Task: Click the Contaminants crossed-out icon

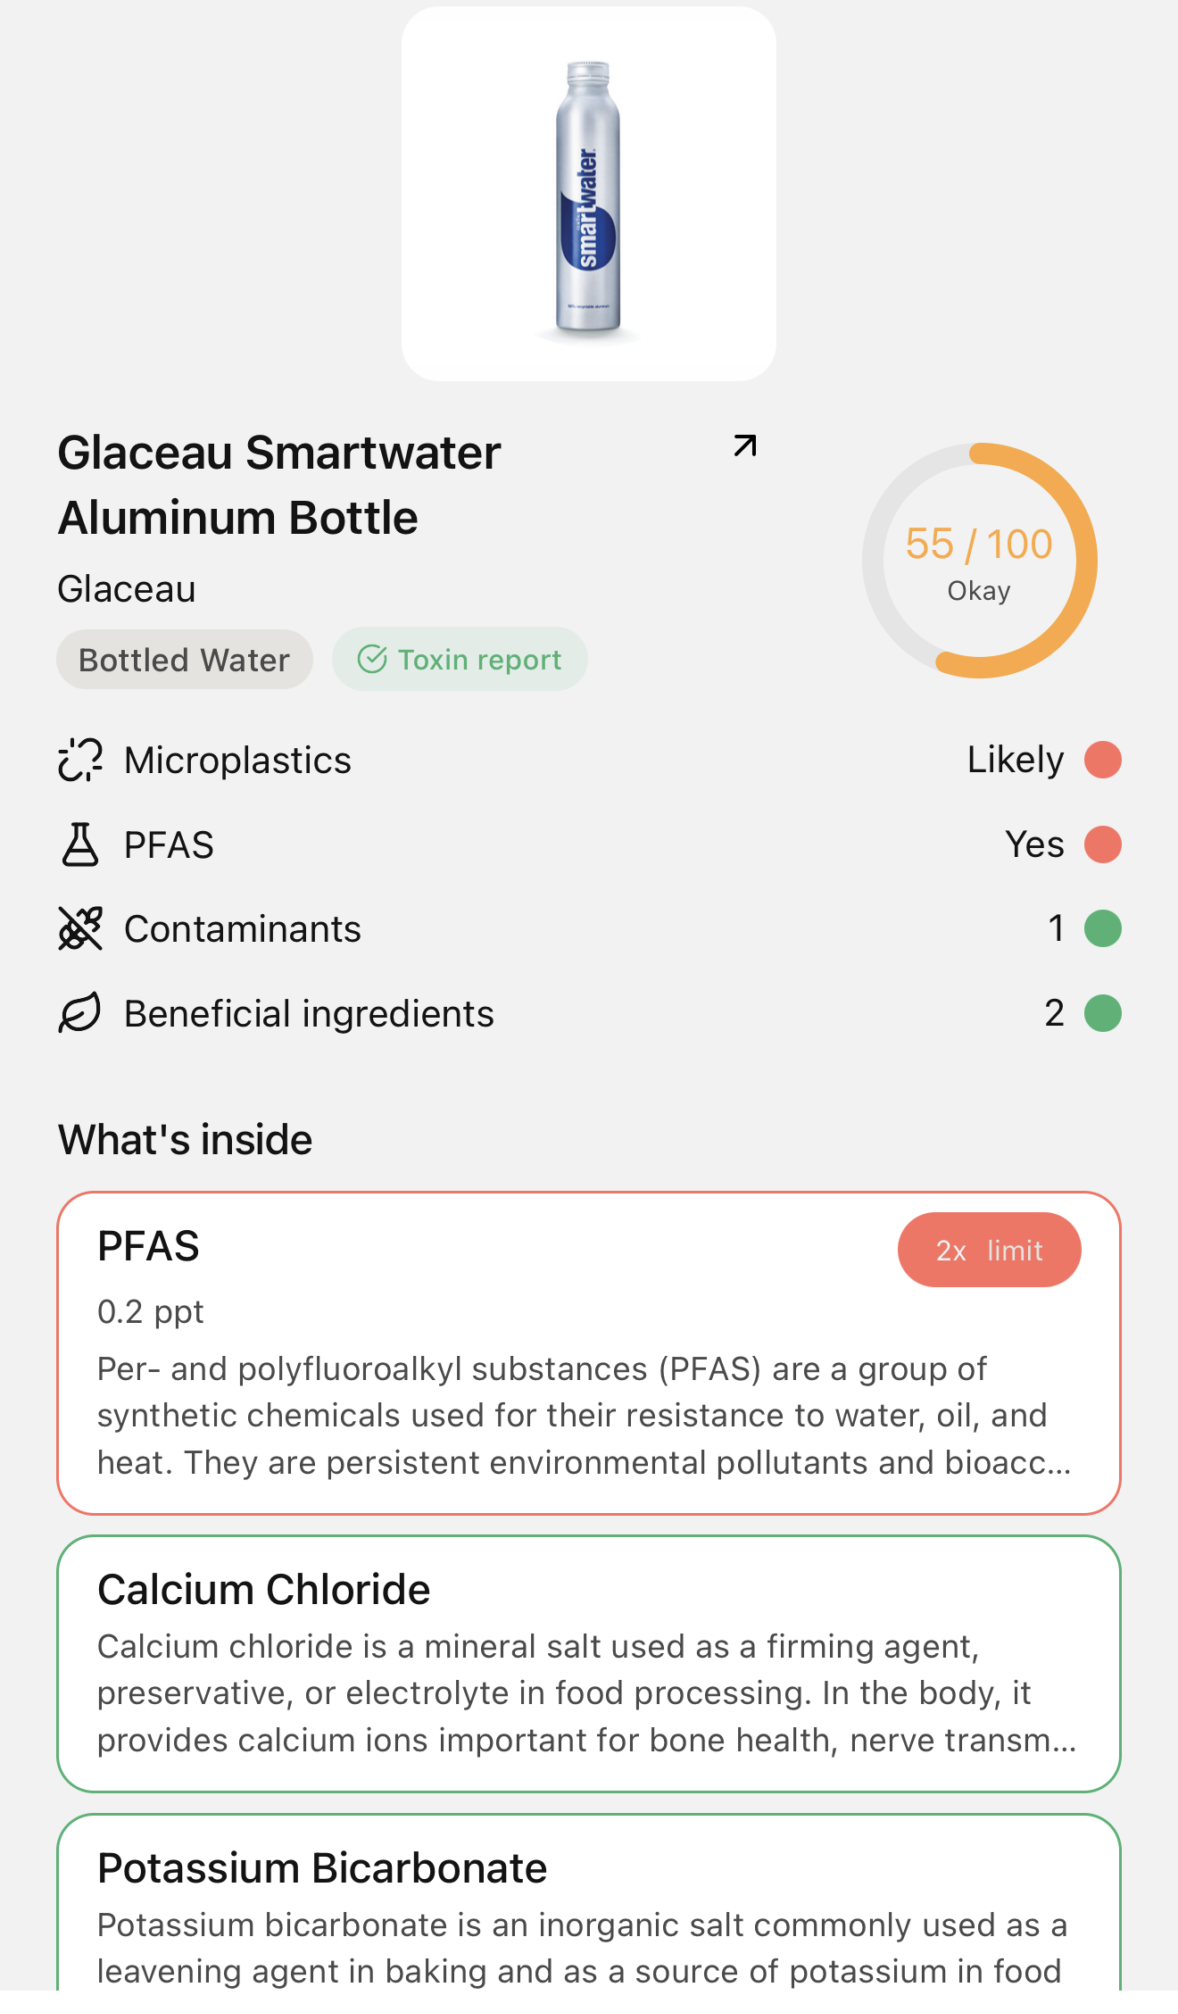Action: (80, 929)
